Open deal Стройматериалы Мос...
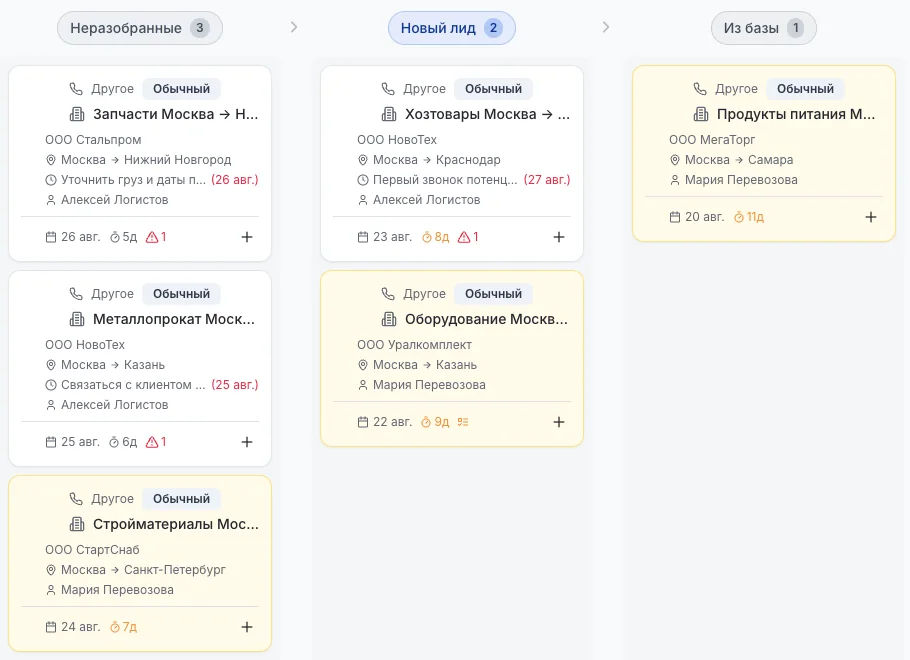 (176, 524)
